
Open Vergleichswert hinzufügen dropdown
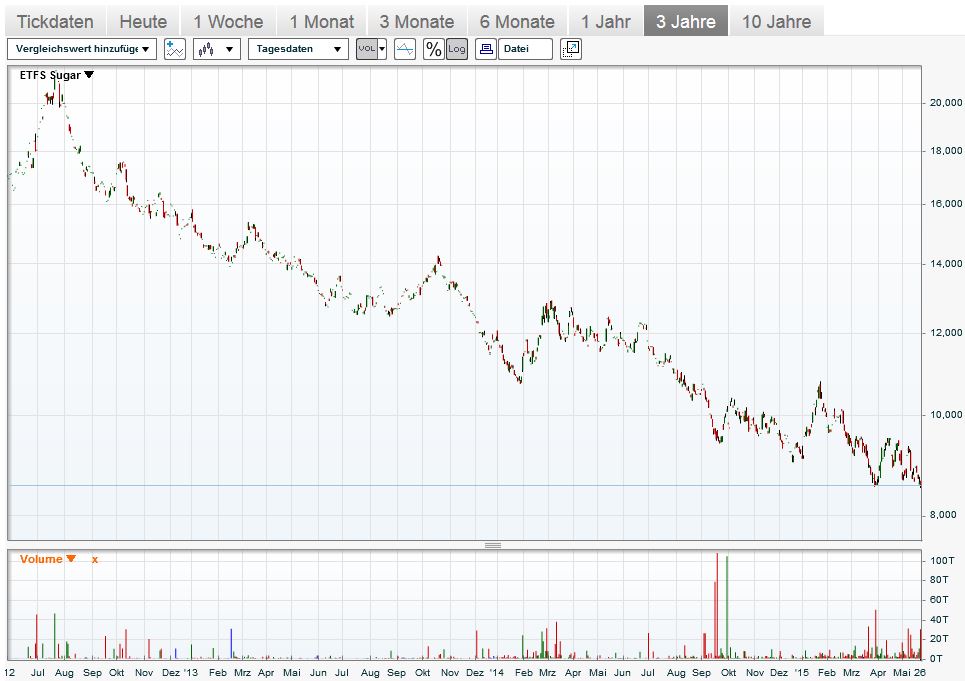coord(82,49)
